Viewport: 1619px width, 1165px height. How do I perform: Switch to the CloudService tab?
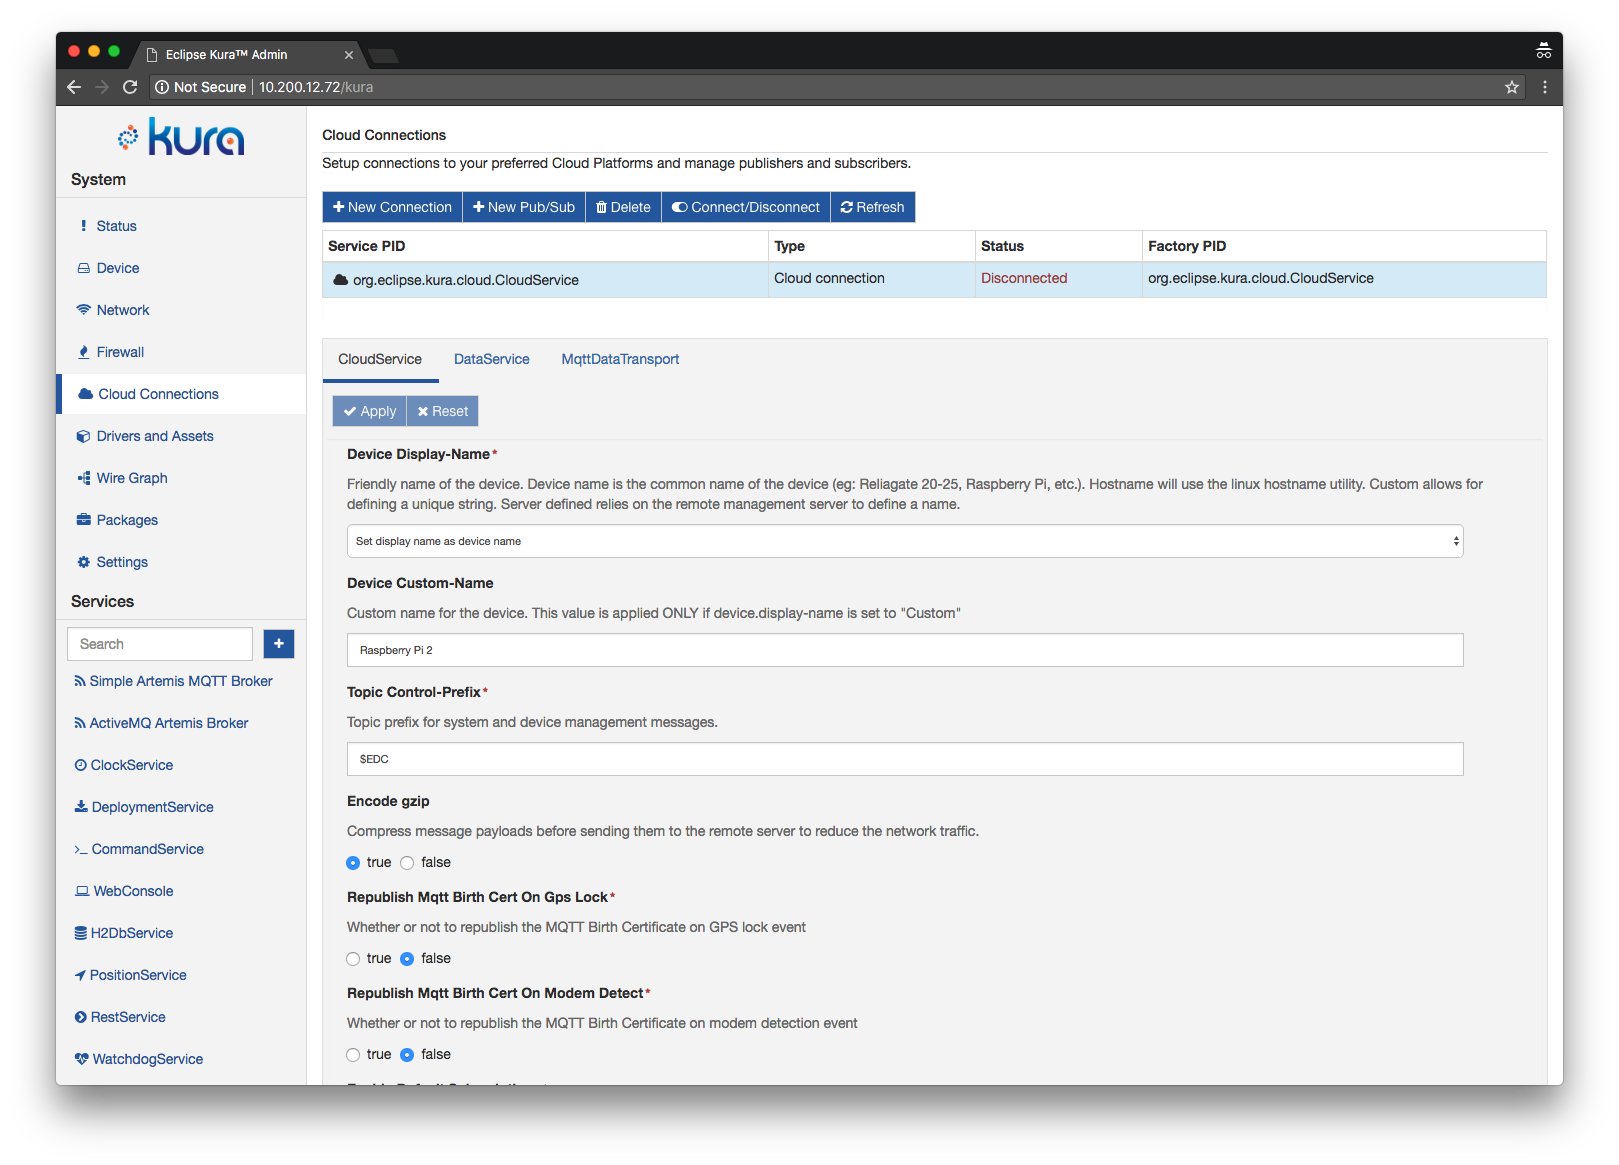pos(380,359)
